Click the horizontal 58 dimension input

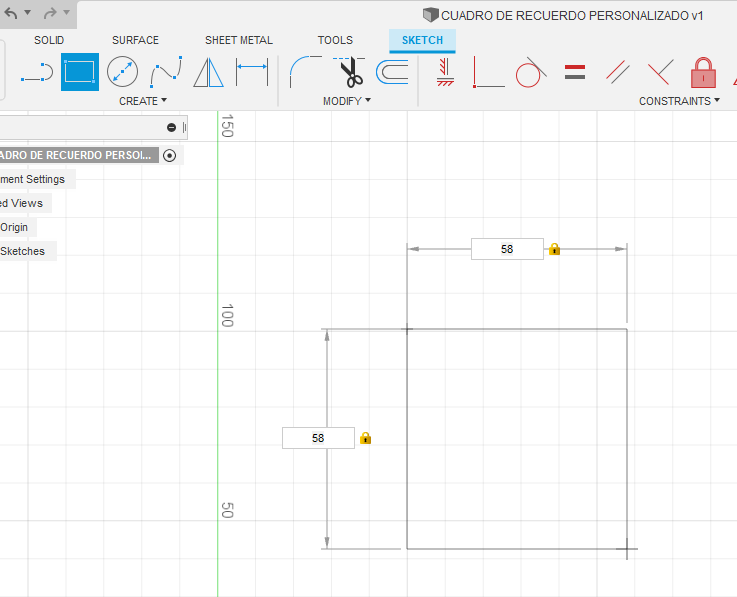tap(507, 249)
